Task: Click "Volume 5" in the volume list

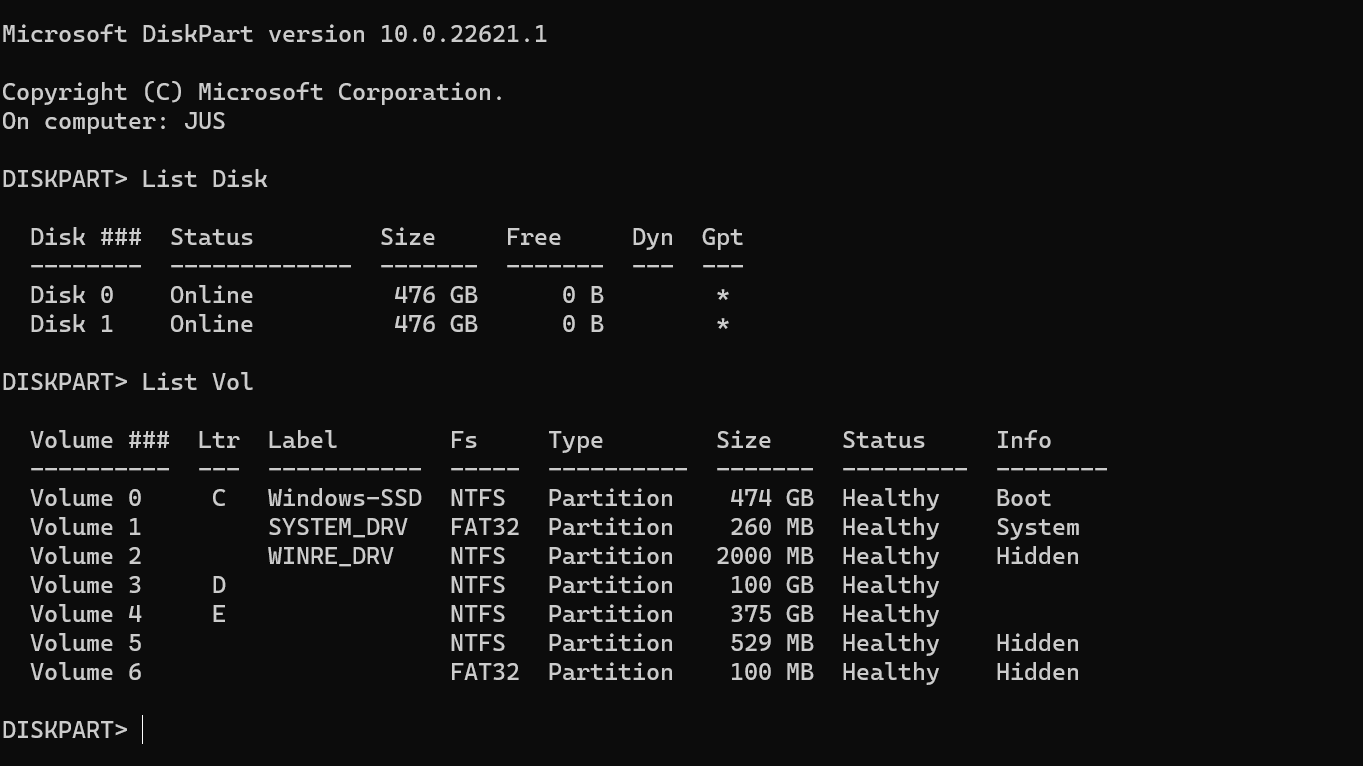Action: pyautogui.click(x=85, y=643)
